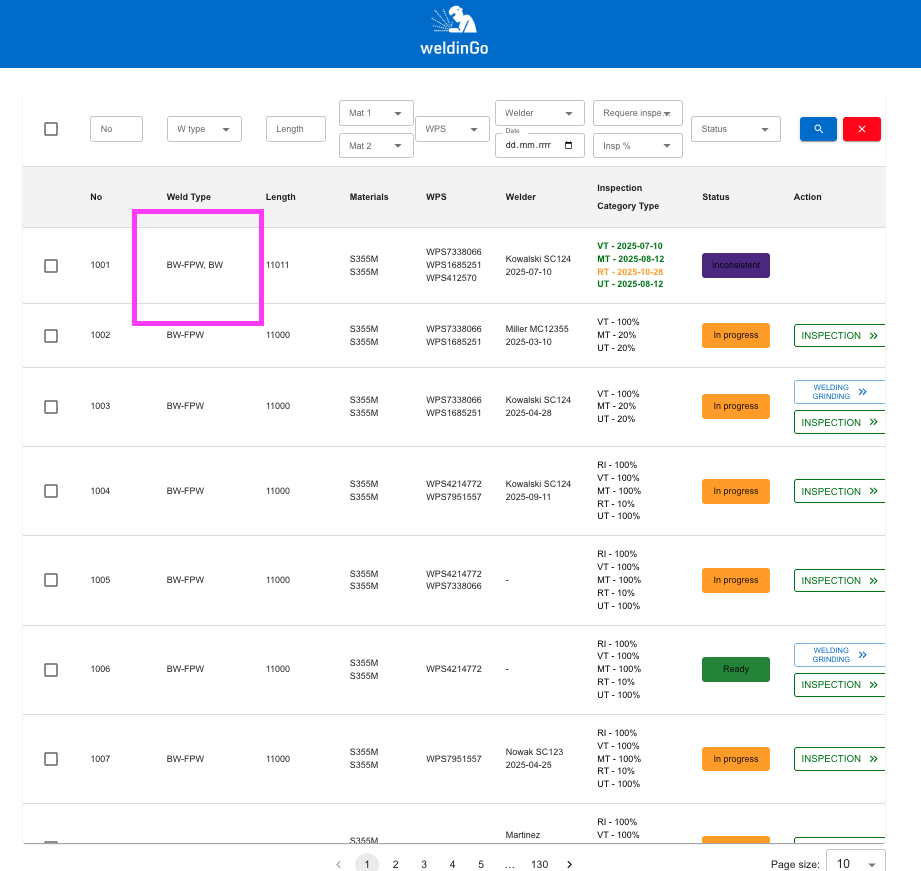Click the blue search filter button
Viewport: 921px width, 871px height.
click(x=818, y=129)
